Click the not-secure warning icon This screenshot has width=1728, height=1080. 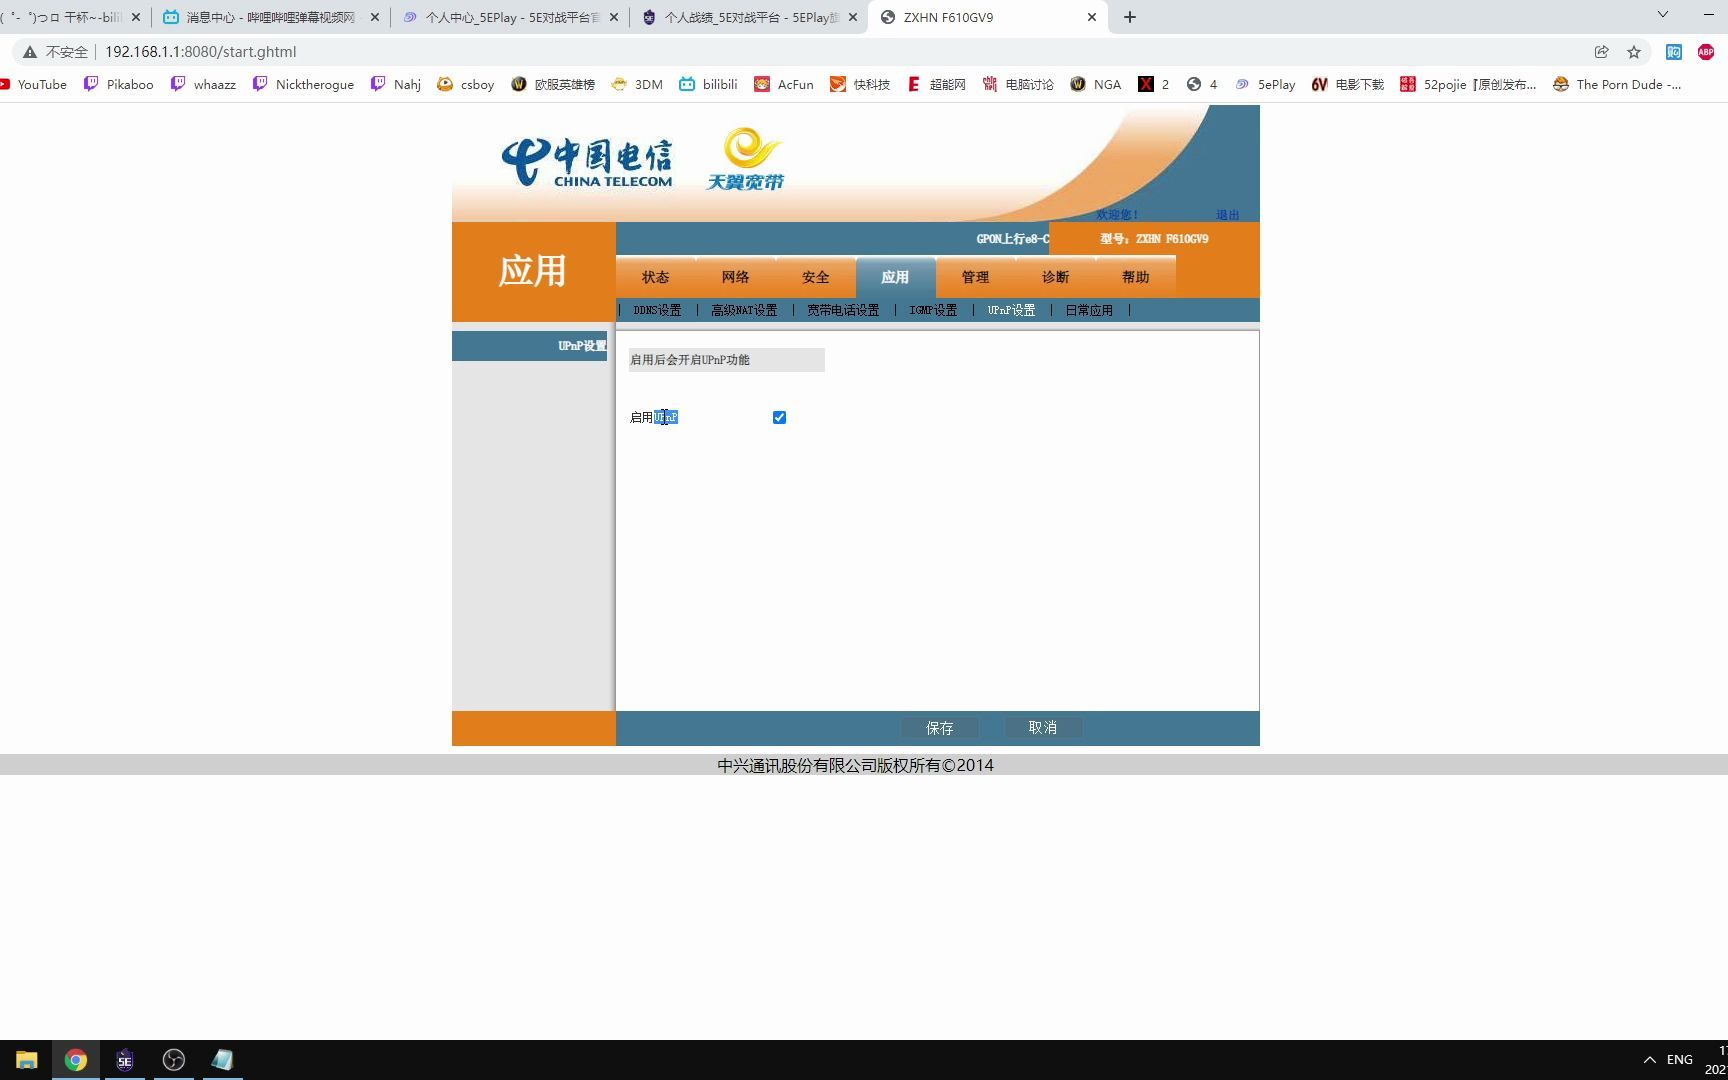coord(30,52)
